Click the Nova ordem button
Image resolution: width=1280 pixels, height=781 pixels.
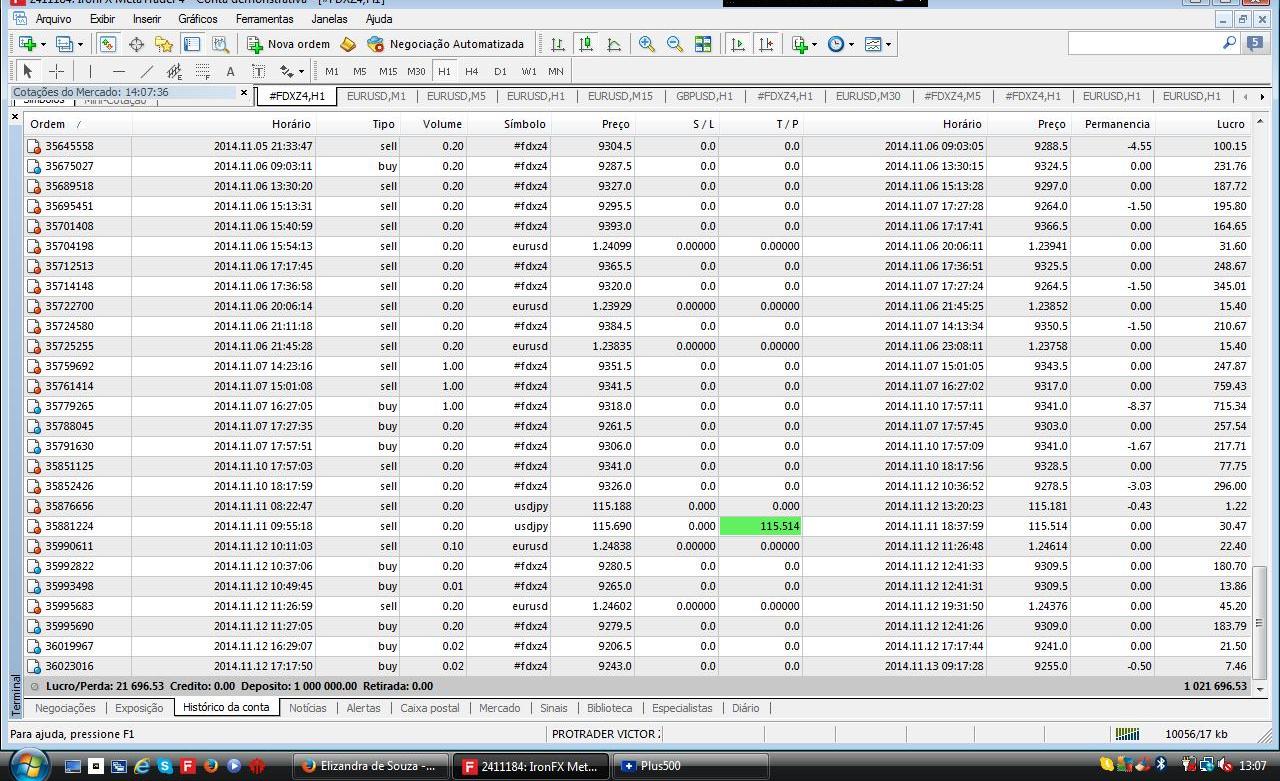click(289, 44)
